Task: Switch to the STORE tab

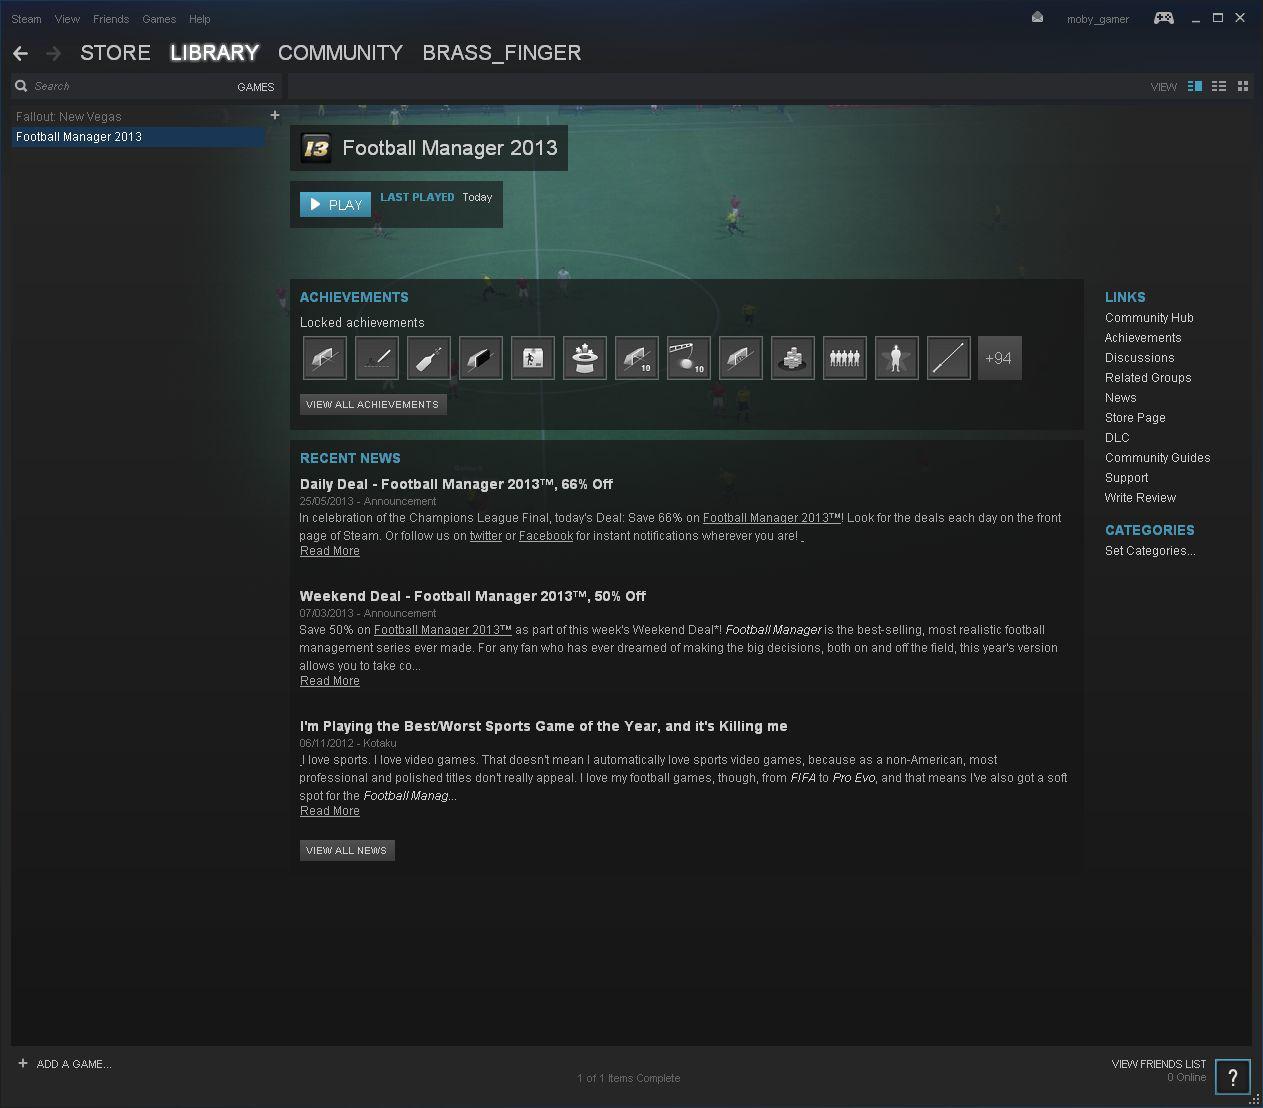Action: click(116, 53)
